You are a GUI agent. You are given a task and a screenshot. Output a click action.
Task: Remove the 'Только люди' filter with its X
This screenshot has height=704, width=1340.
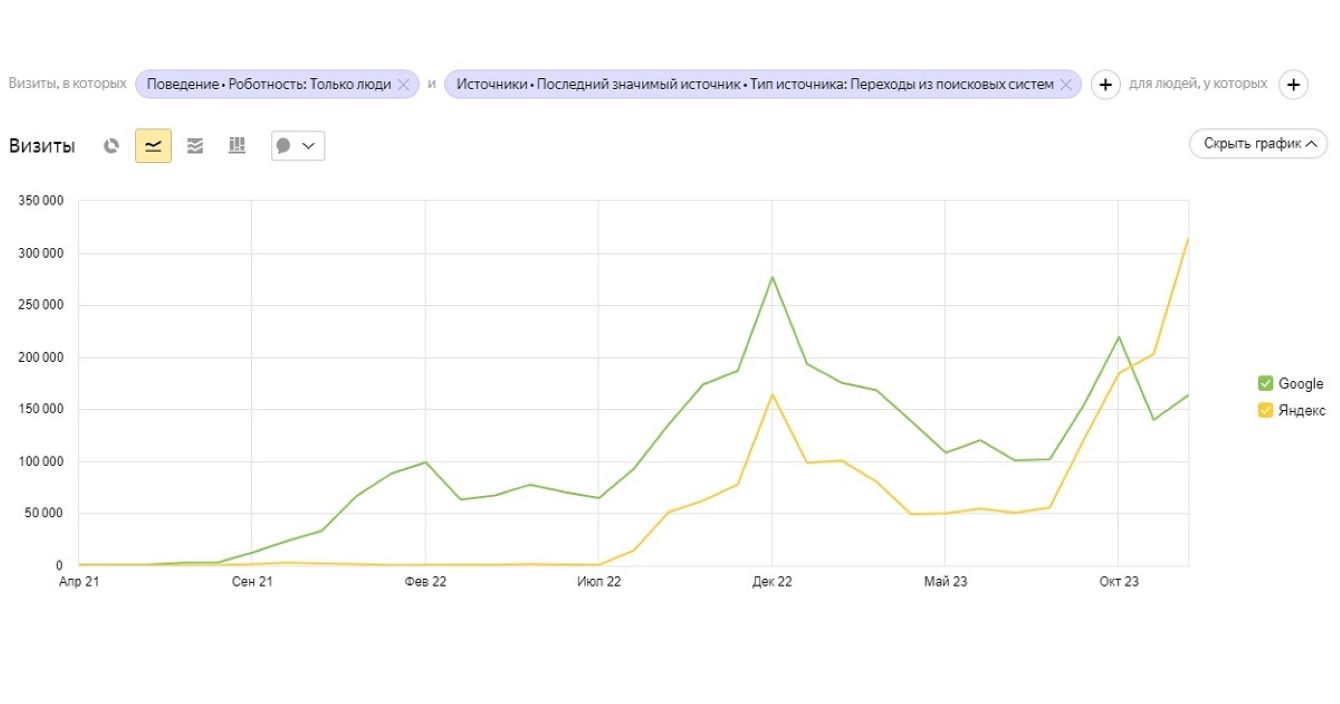(x=403, y=85)
